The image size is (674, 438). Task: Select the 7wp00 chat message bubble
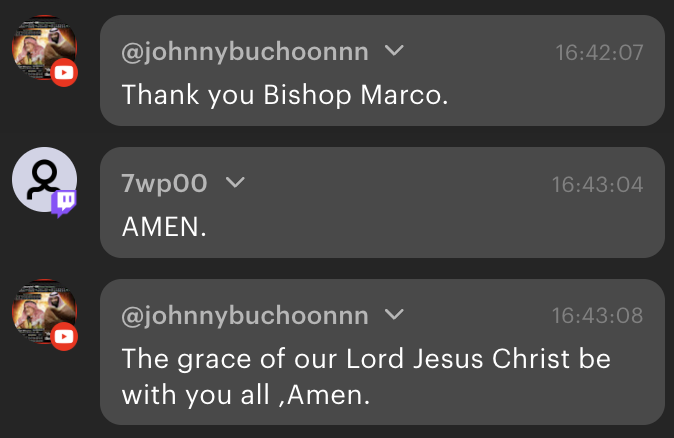[383, 202]
